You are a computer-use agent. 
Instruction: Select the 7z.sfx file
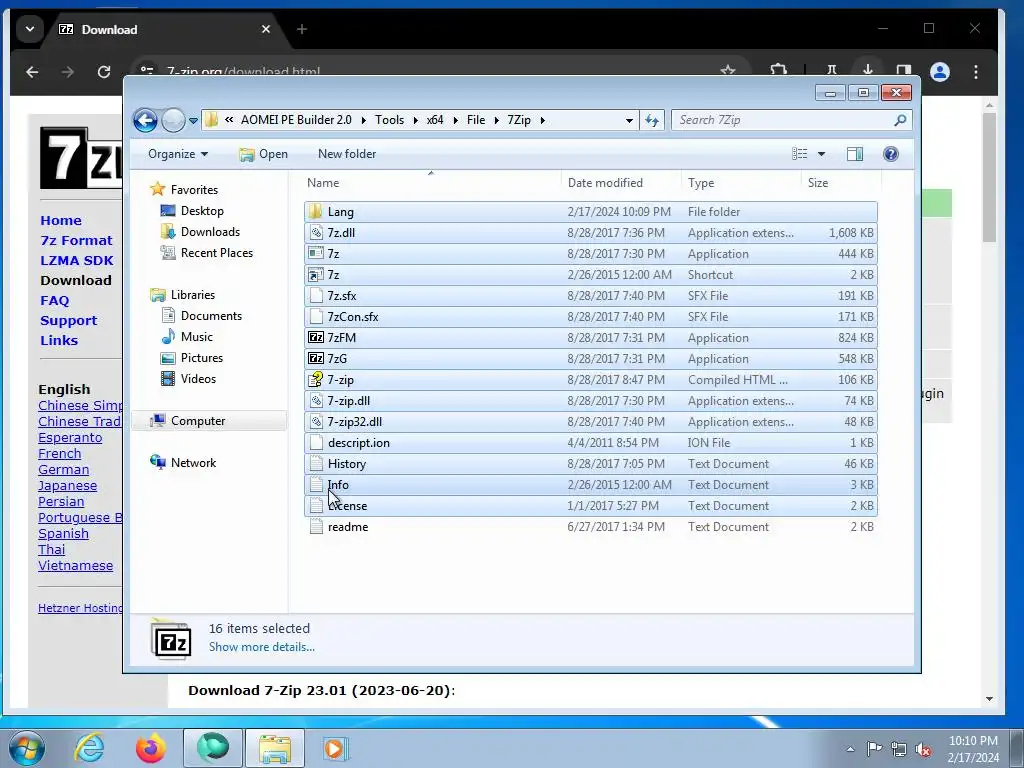click(x=591, y=296)
